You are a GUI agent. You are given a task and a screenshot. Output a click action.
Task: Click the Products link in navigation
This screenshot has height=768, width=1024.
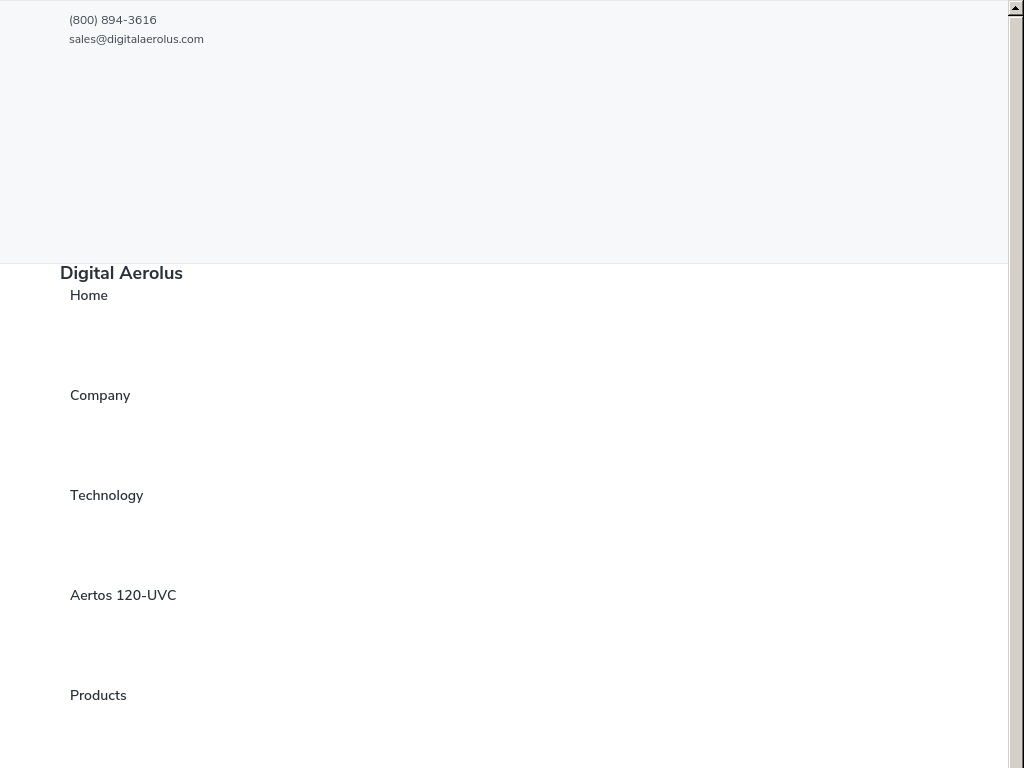[x=98, y=696]
